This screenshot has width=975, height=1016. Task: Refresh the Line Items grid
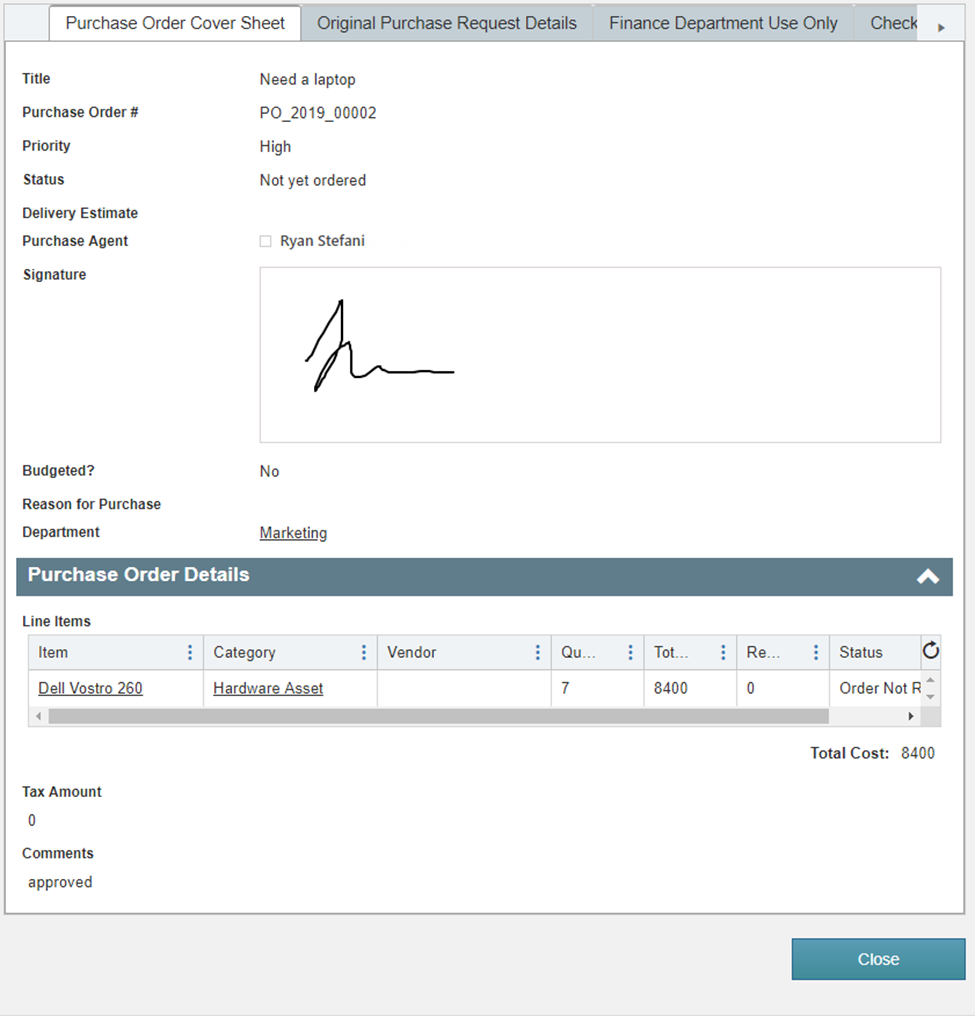(930, 651)
